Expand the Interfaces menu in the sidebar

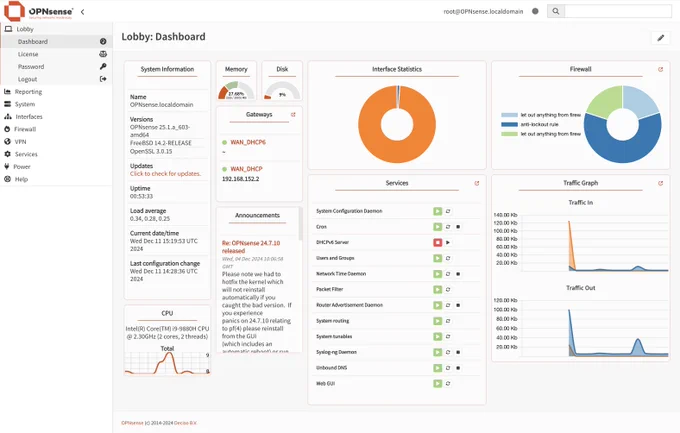pyautogui.click(x=56, y=117)
